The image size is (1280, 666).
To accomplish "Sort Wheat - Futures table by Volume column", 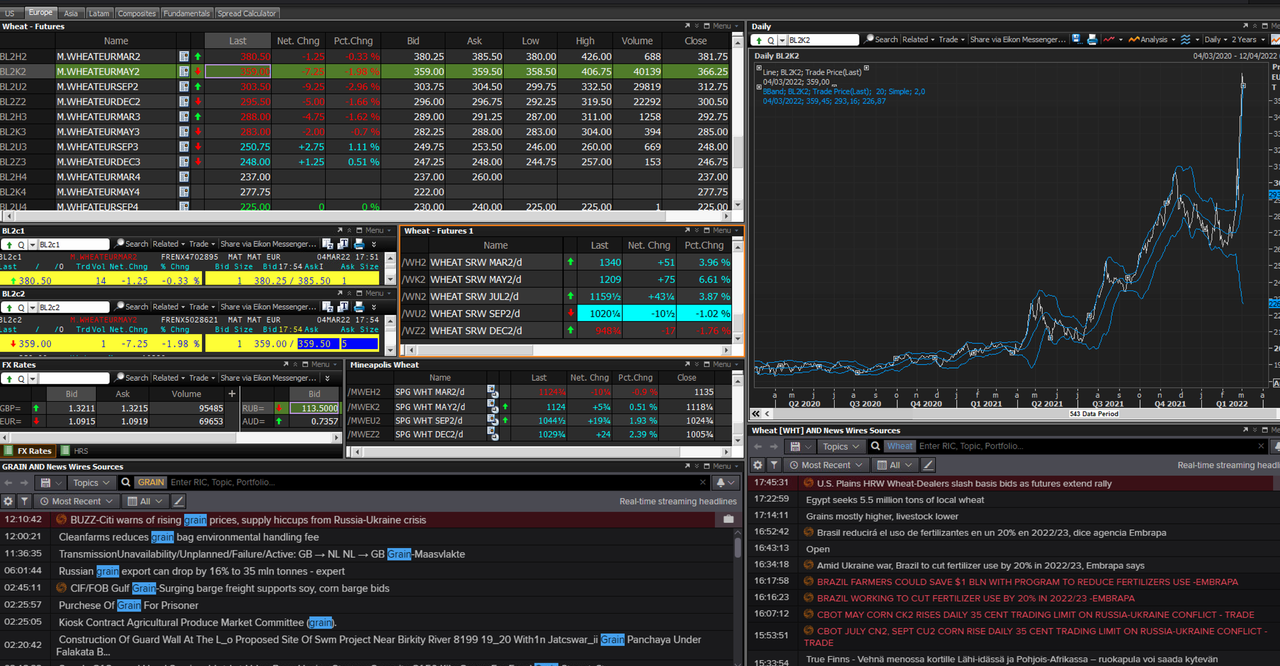I will 637,41.
